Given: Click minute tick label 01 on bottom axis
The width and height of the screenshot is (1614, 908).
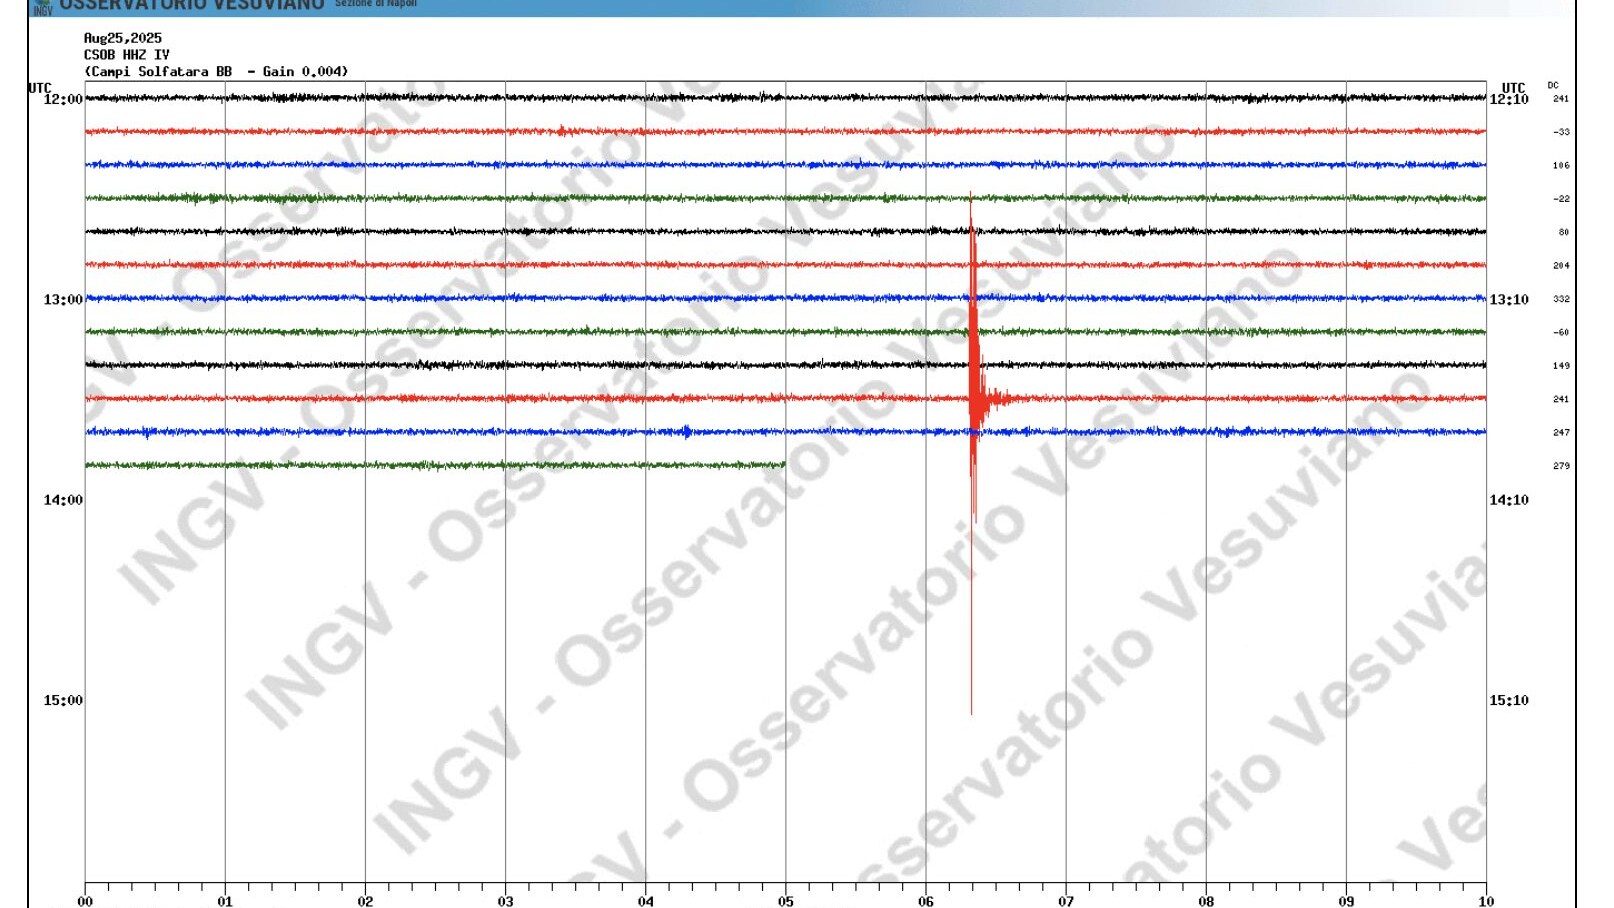Looking at the screenshot, I should pos(225,901).
